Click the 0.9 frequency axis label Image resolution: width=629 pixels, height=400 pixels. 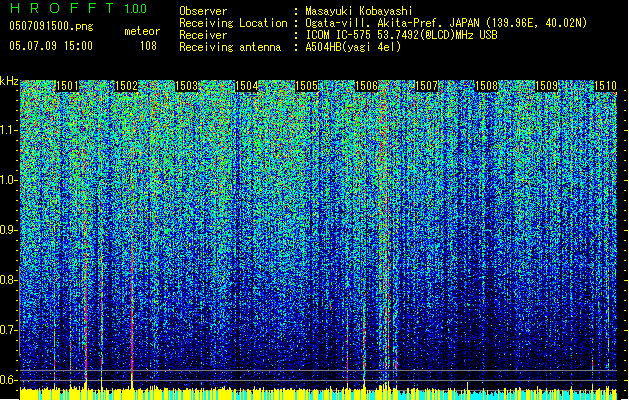tap(8, 230)
